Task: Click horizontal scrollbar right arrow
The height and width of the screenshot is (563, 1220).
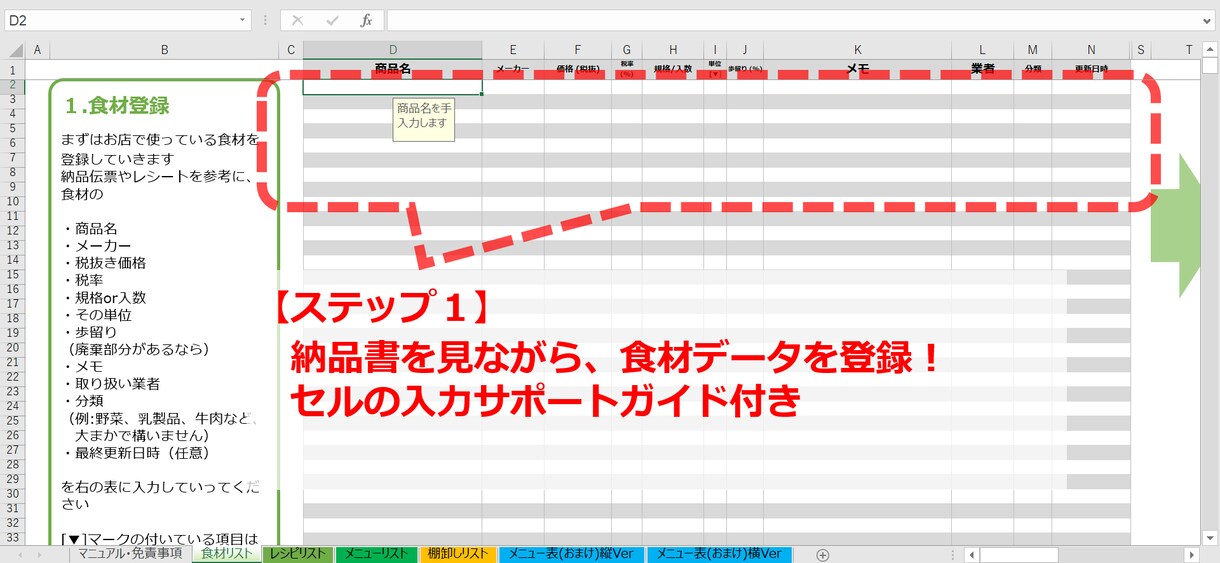Action: [1190, 555]
